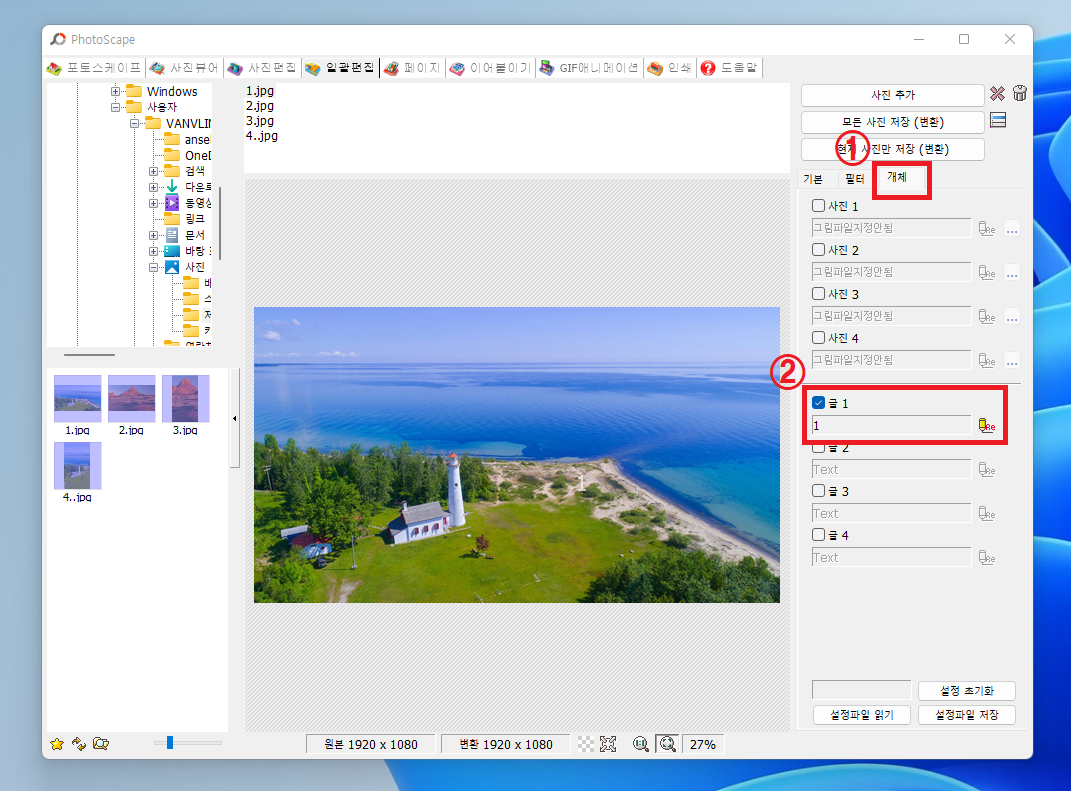Enable the 사진 1 checkbox
This screenshot has width=1071, height=791.
click(x=818, y=206)
